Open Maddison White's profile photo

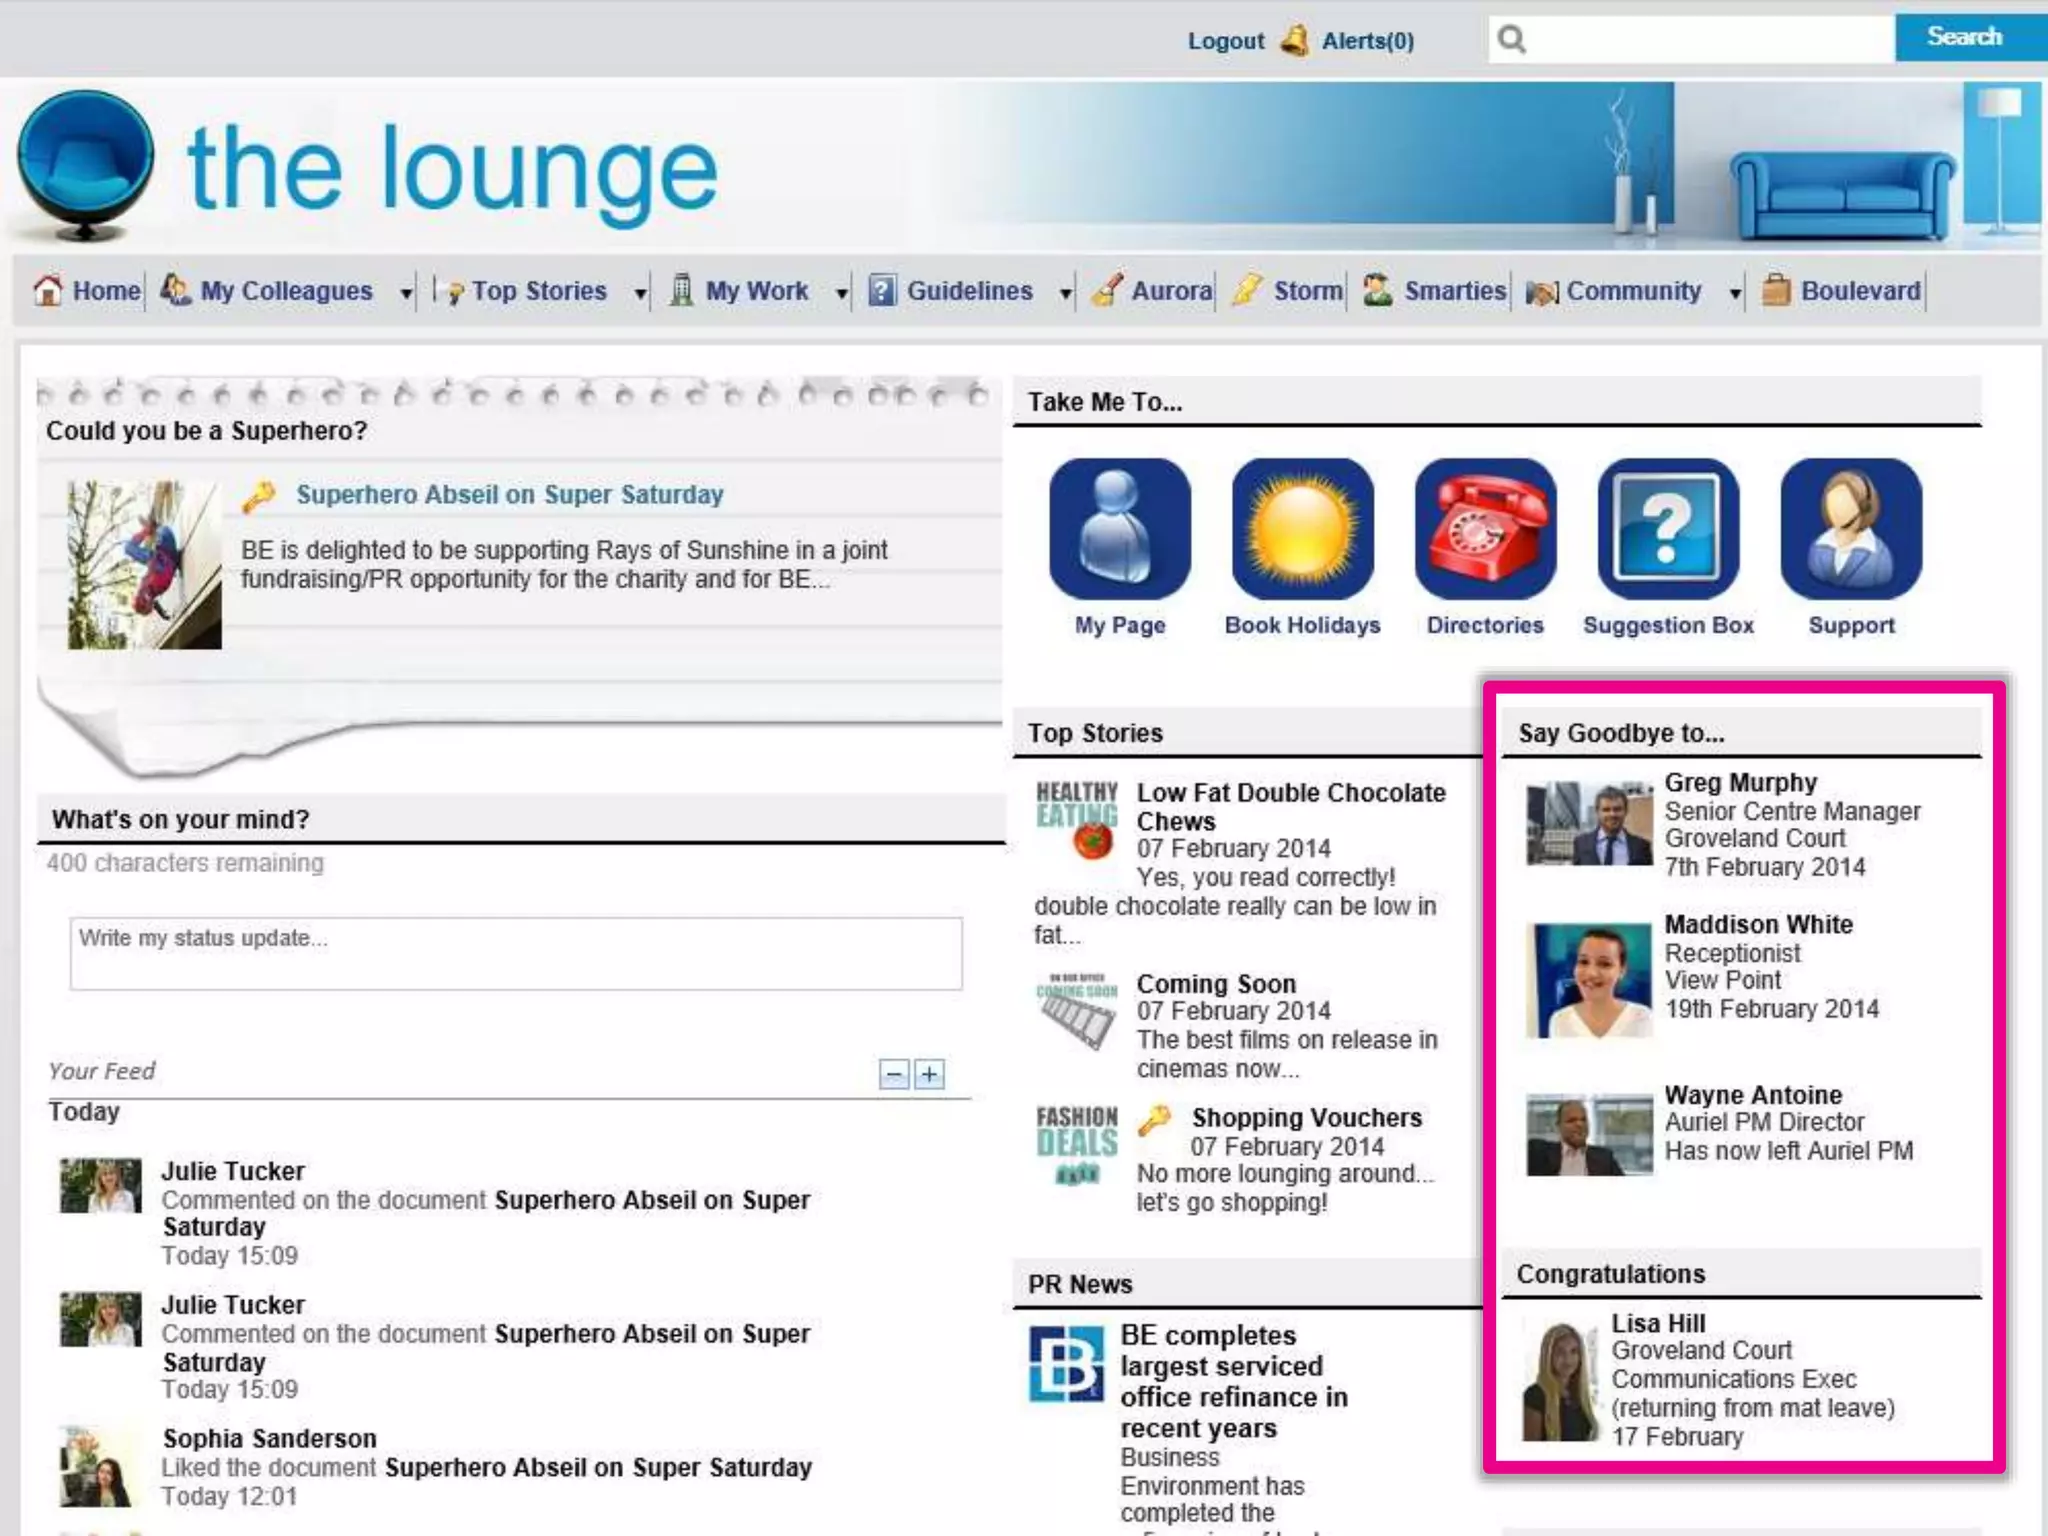(x=1589, y=980)
